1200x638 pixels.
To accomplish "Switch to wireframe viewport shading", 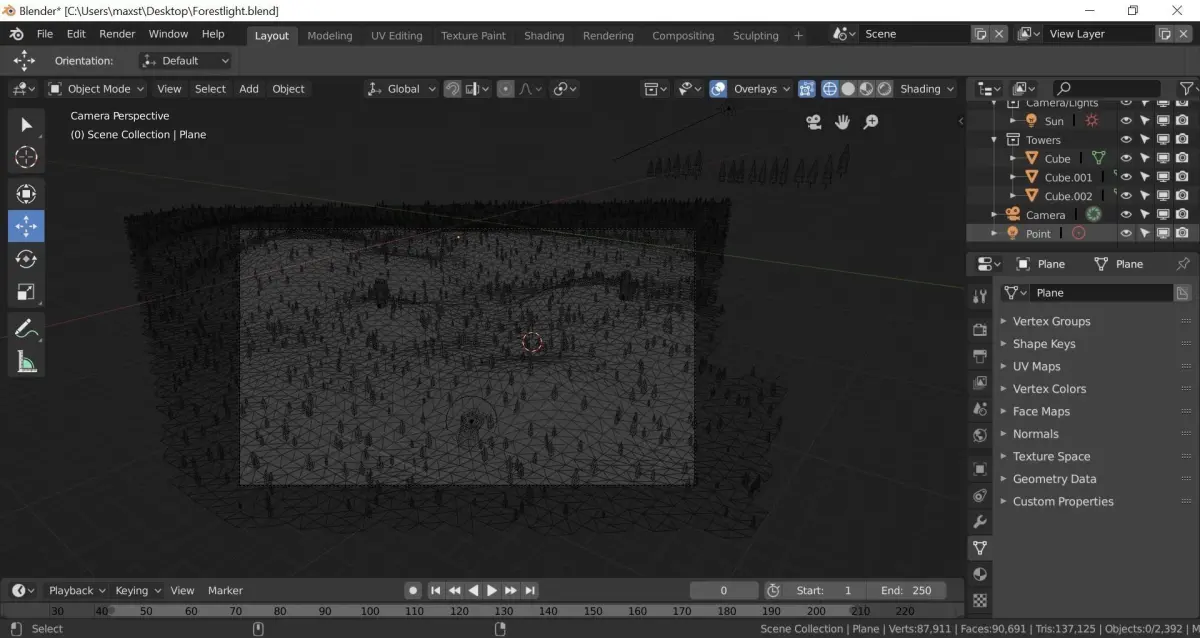I will (x=830, y=89).
